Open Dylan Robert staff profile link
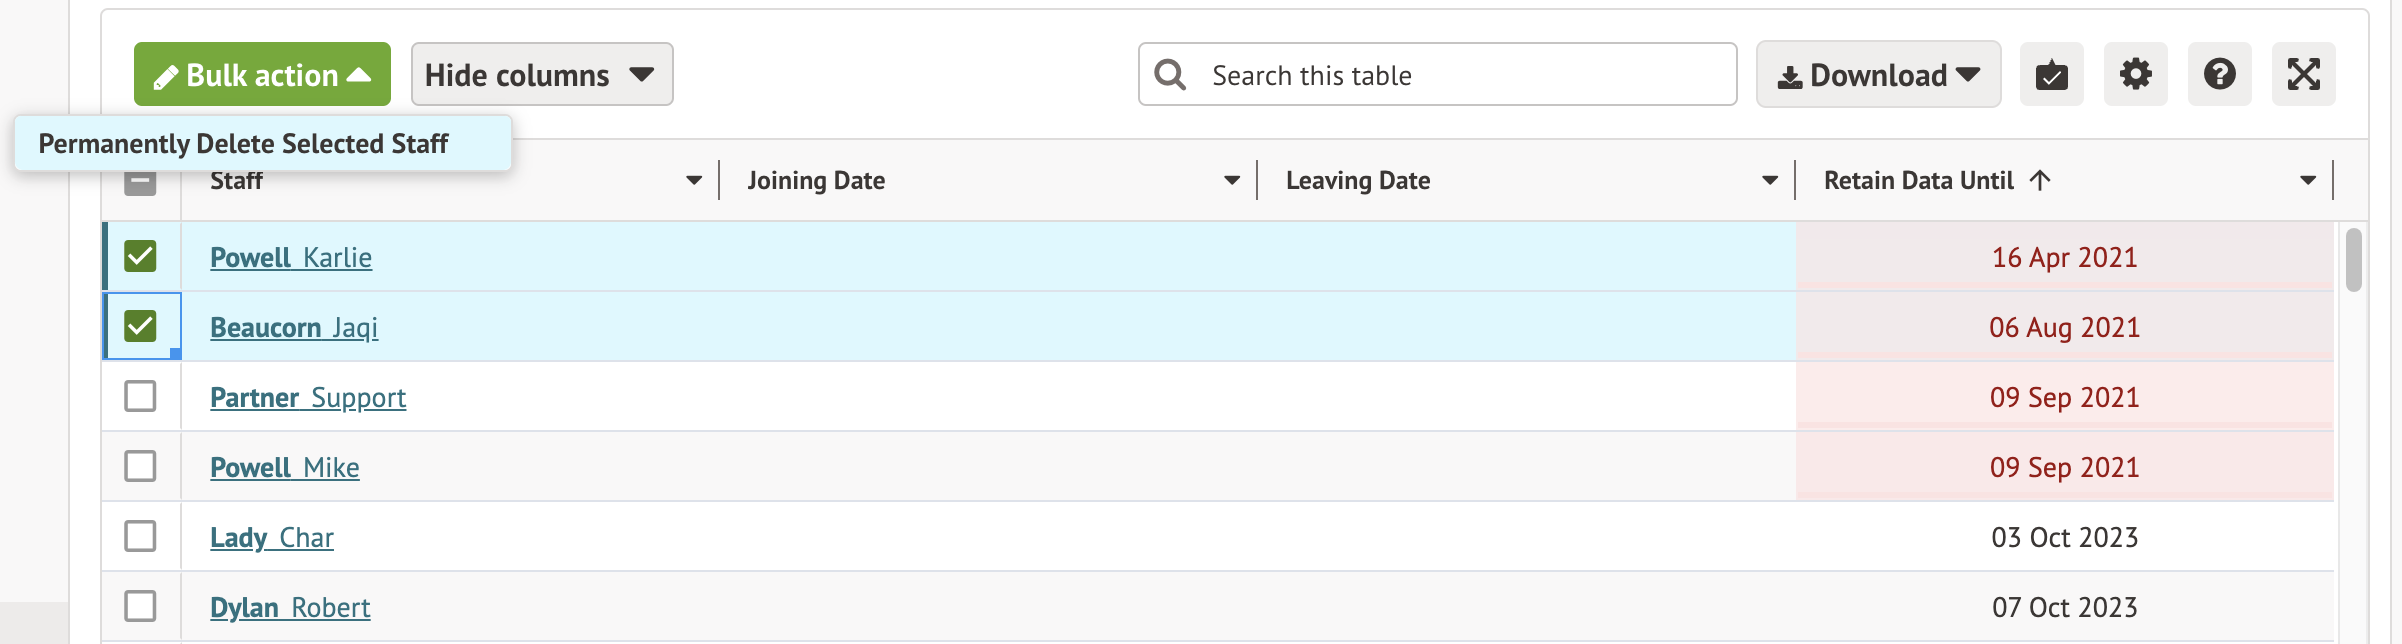Screen dimensions: 2402x644 point(290,607)
